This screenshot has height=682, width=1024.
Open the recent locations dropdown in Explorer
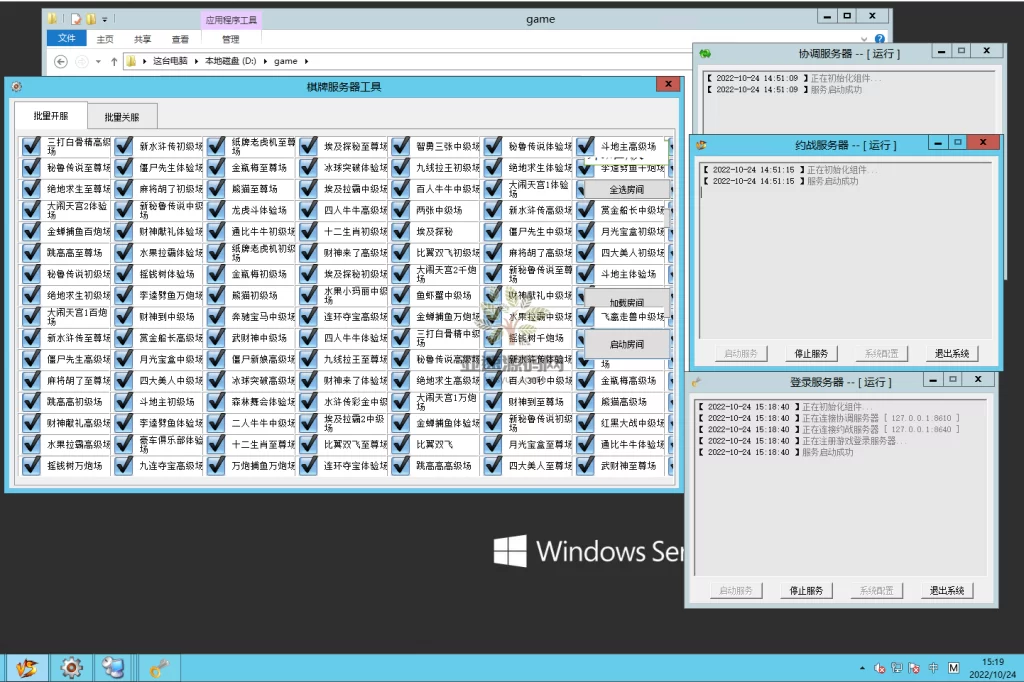[98, 61]
